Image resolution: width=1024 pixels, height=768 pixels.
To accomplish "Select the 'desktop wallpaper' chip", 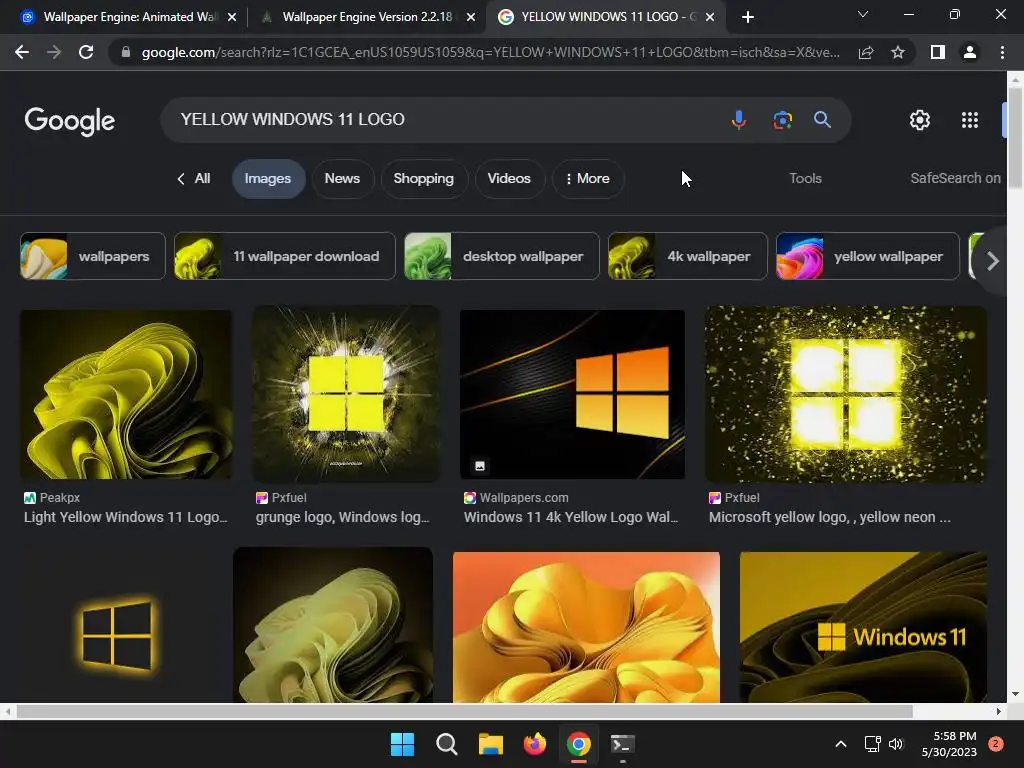I will pyautogui.click(x=502, y=257).
